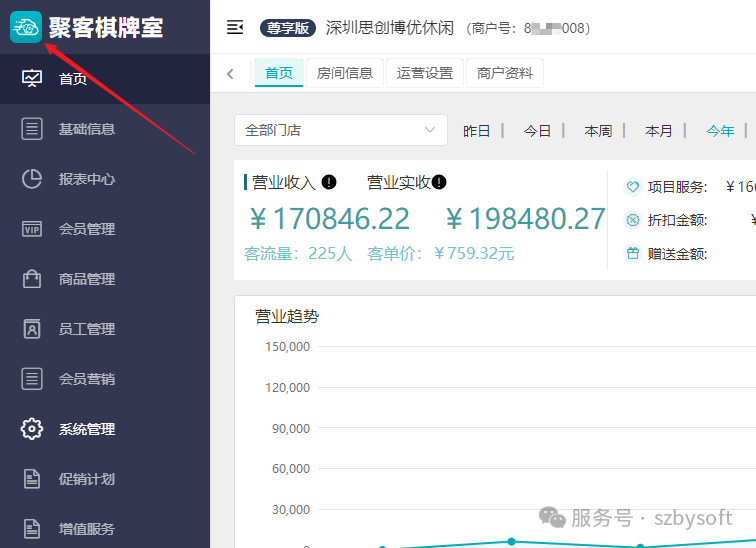The width and height of the screenshot is (756, 548).
Task: Click actual receipts value ￥198480.27
Action: pos(526,219)
